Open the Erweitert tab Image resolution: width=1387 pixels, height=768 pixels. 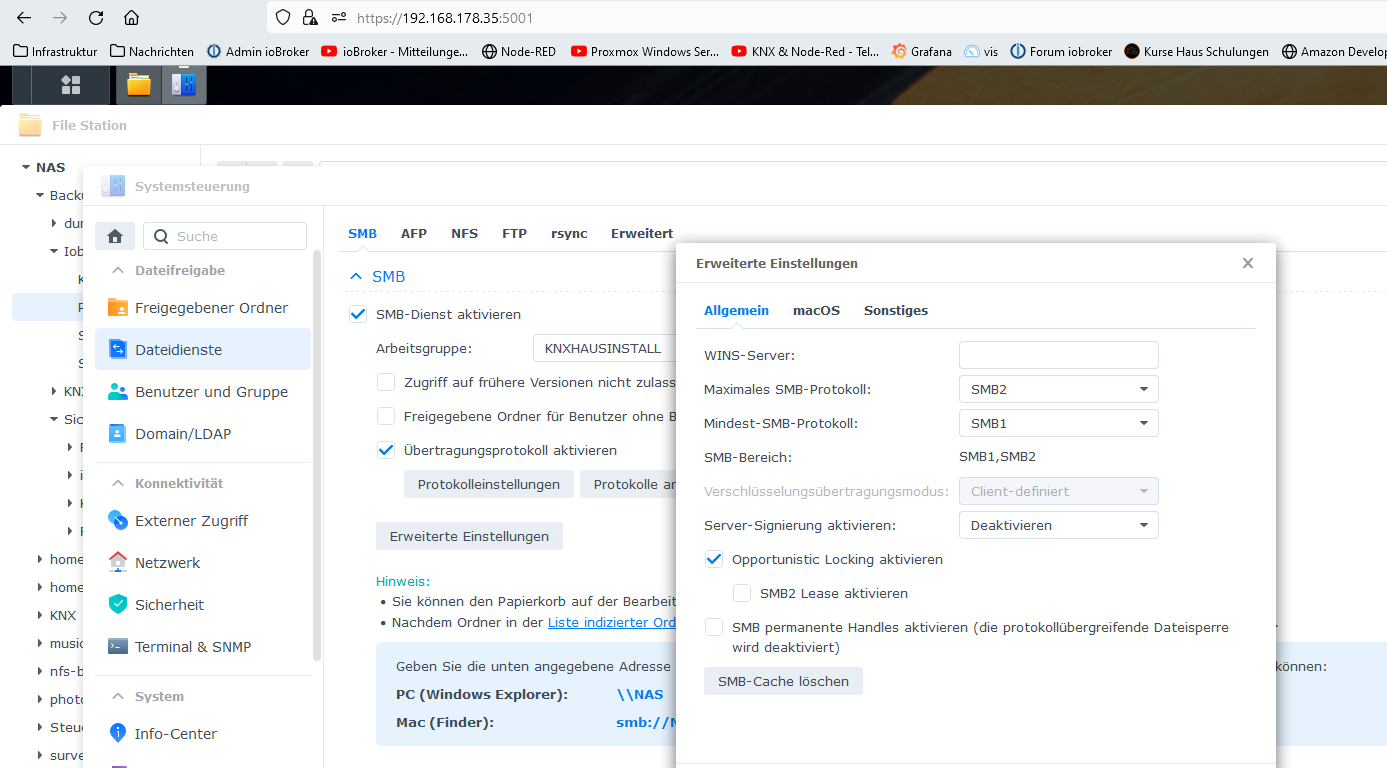[642, 233]
